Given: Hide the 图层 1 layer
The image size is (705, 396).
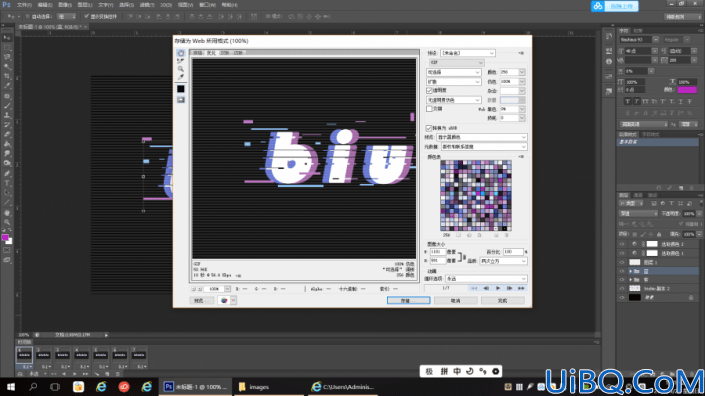Looking at the screenshot, I should (x=622, y=262).
